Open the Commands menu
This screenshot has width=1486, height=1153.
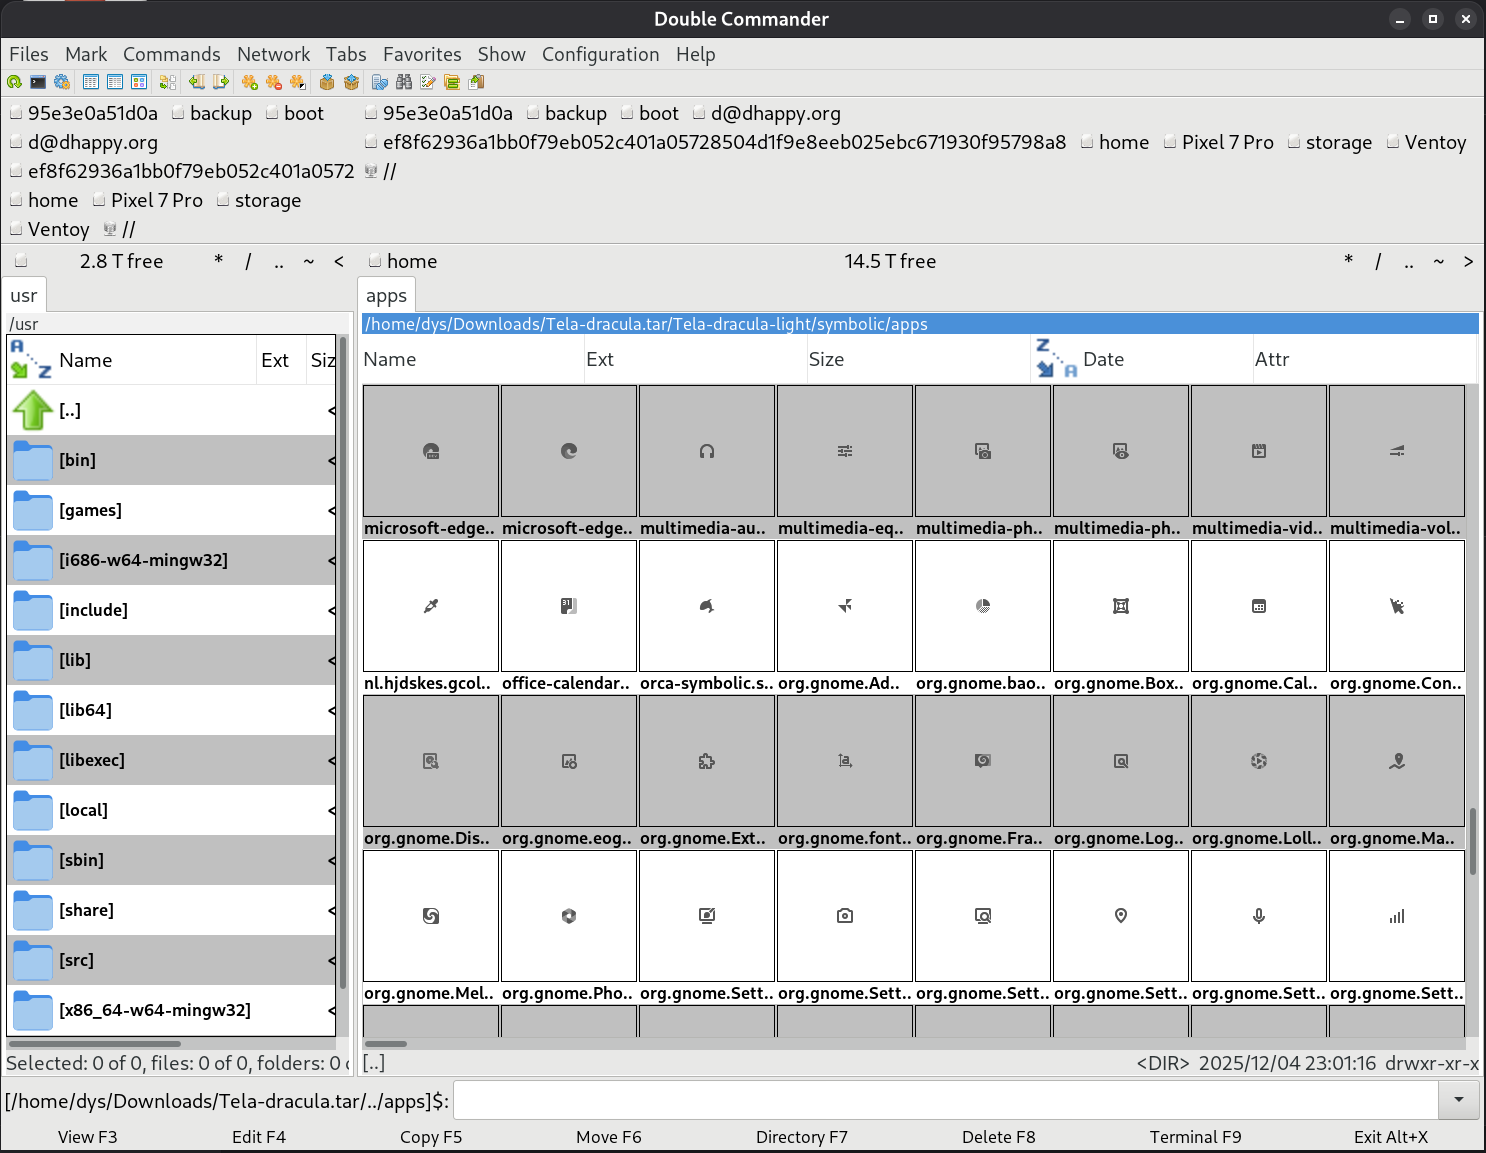171,54
